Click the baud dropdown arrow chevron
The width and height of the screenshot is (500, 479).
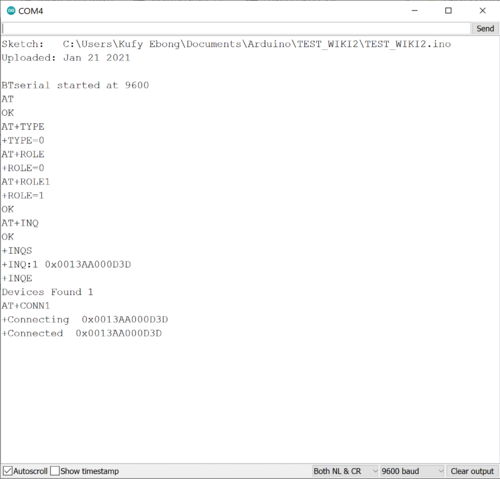[x=441, y=471]
